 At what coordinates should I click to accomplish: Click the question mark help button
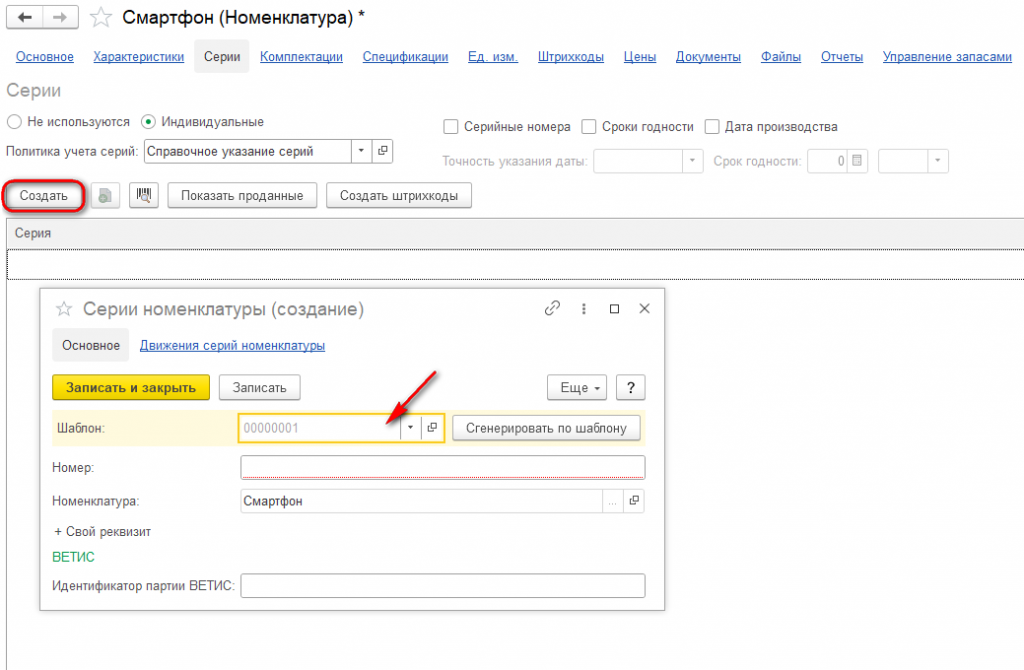[630, 387]
